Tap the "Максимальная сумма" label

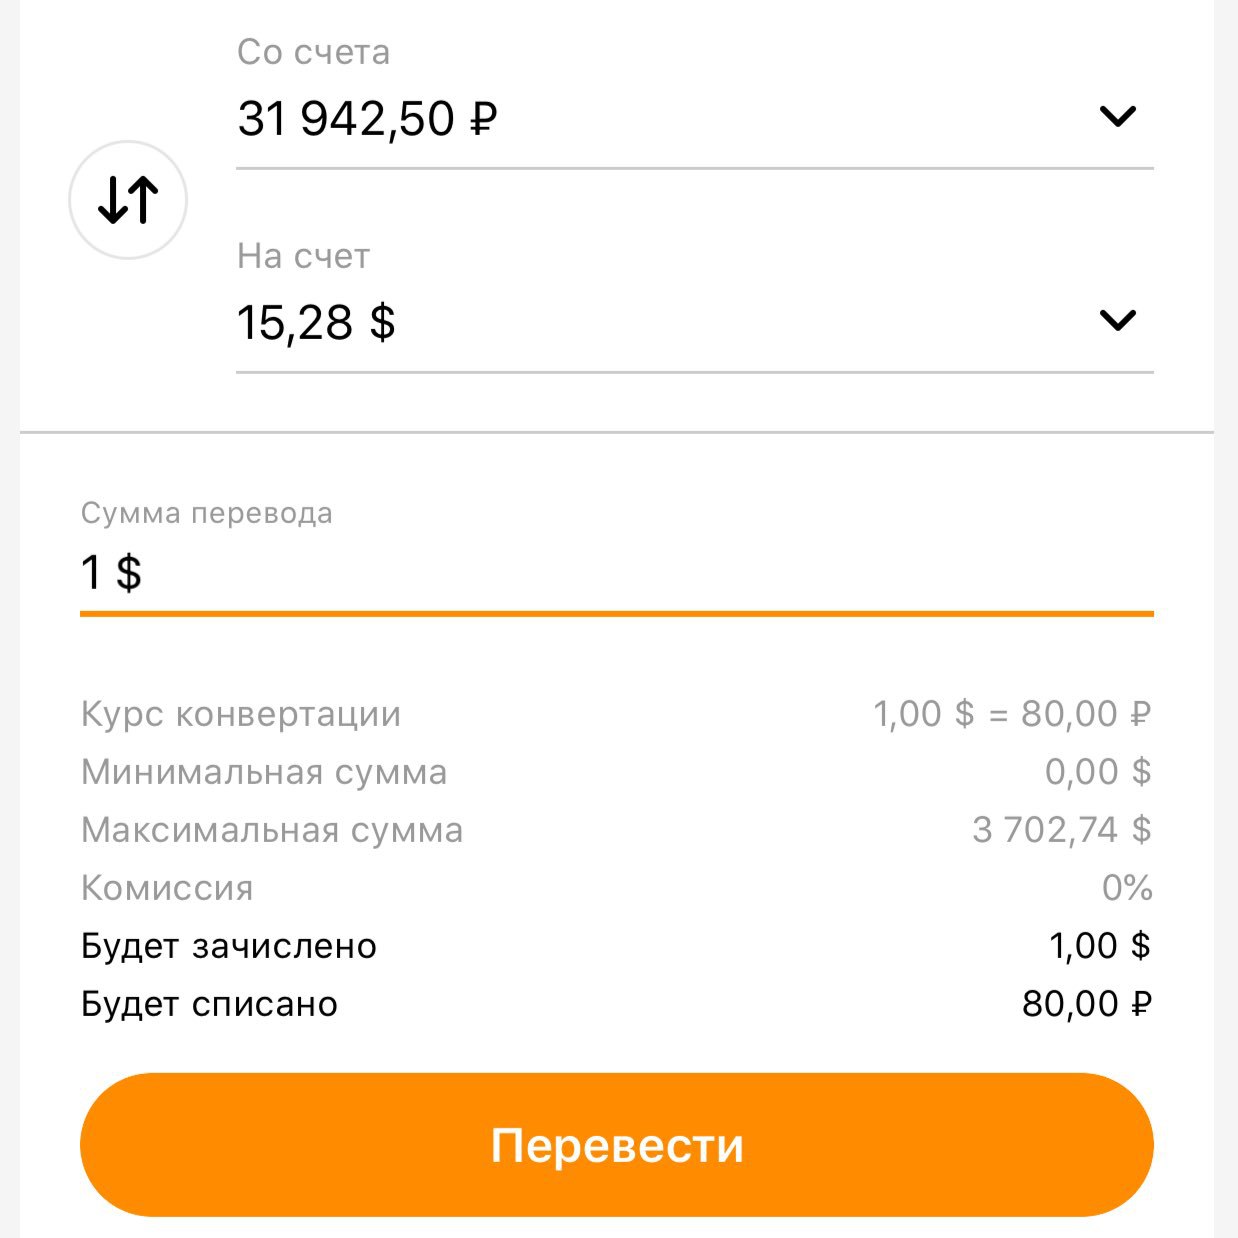(272, 830)
